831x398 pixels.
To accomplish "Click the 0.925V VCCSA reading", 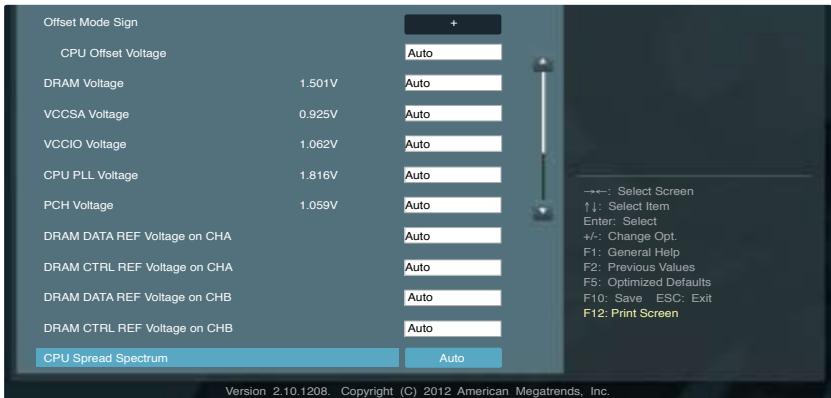I will (x=318, y=114).
